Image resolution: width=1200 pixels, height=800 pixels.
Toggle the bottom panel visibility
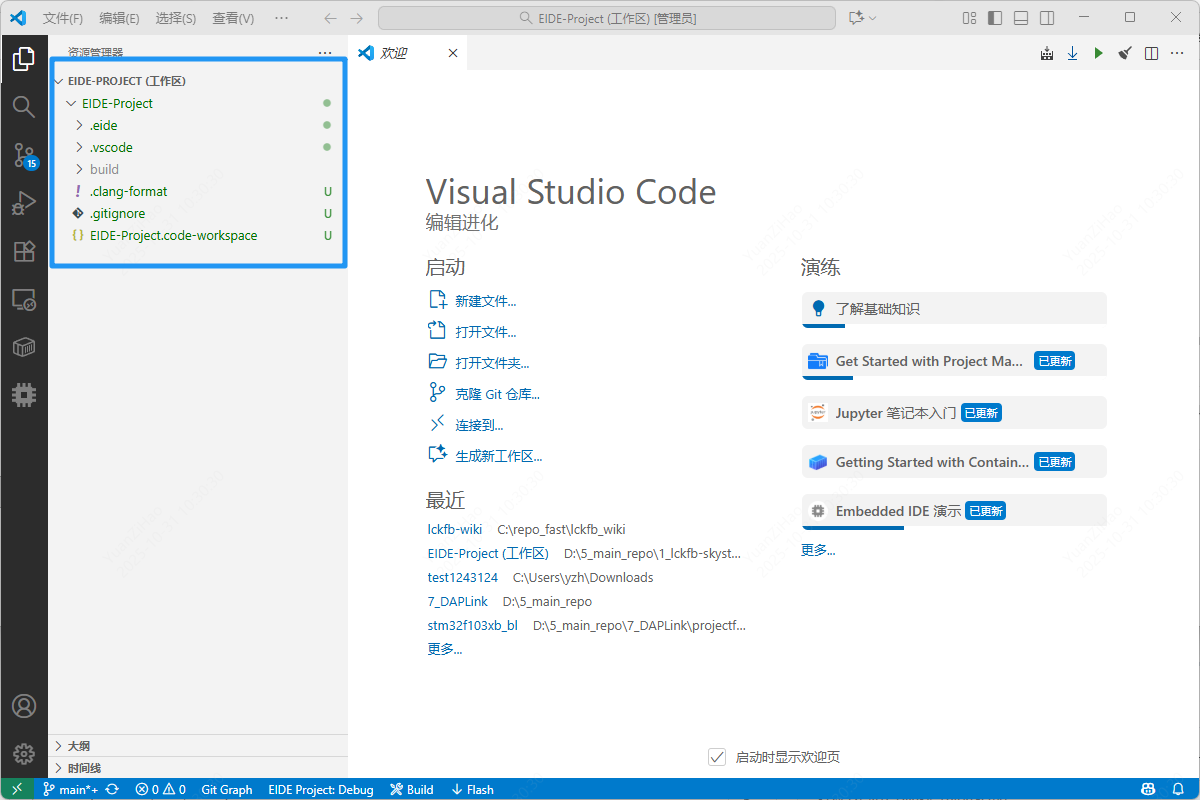point(1020,18)
